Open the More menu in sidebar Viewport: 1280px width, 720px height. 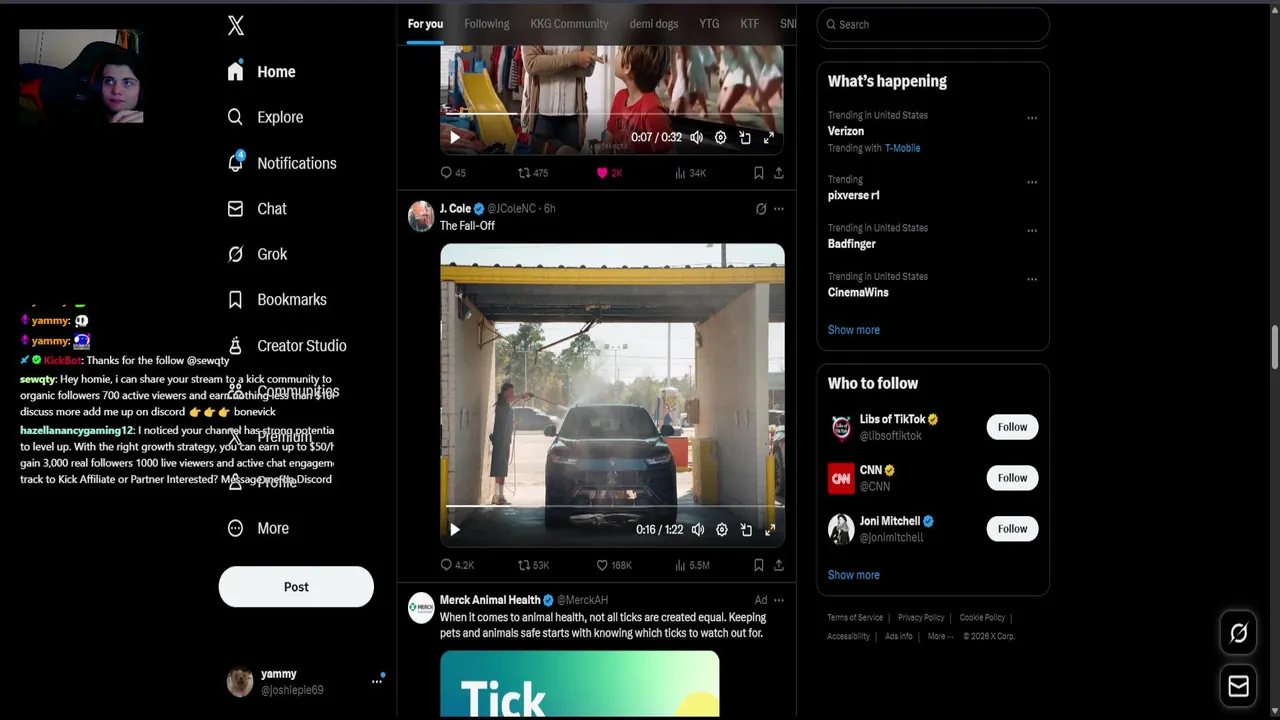(258, 528)
